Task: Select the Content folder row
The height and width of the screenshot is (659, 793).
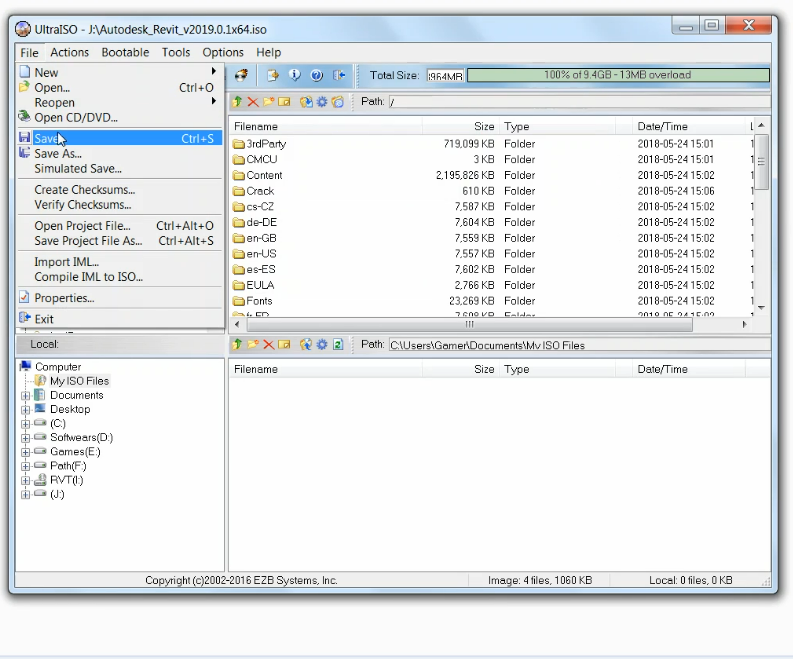Action: 492,175
